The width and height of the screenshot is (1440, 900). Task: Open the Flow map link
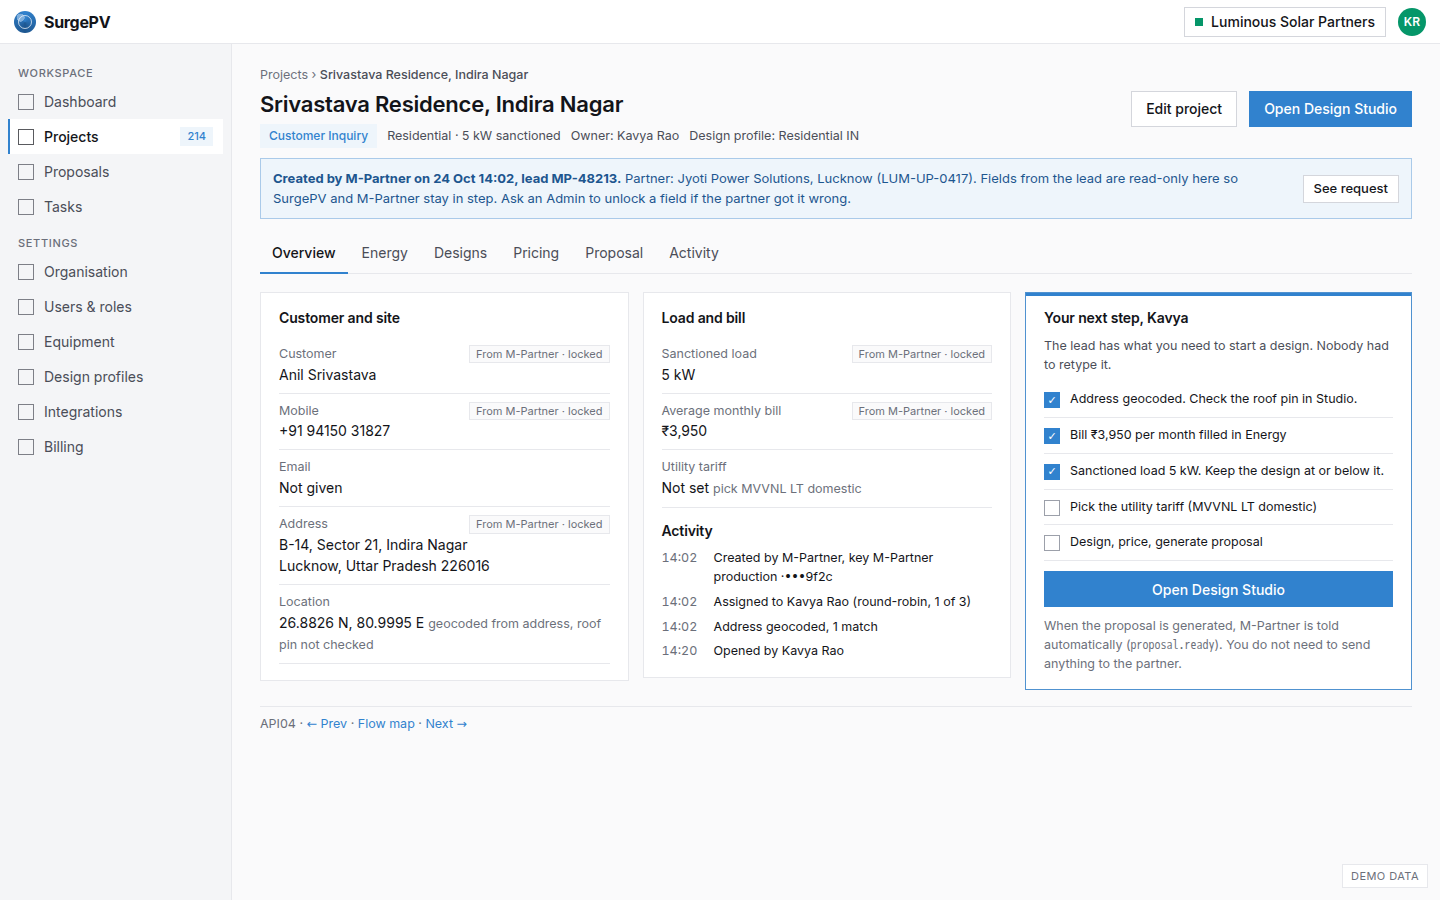pos(386,724)
